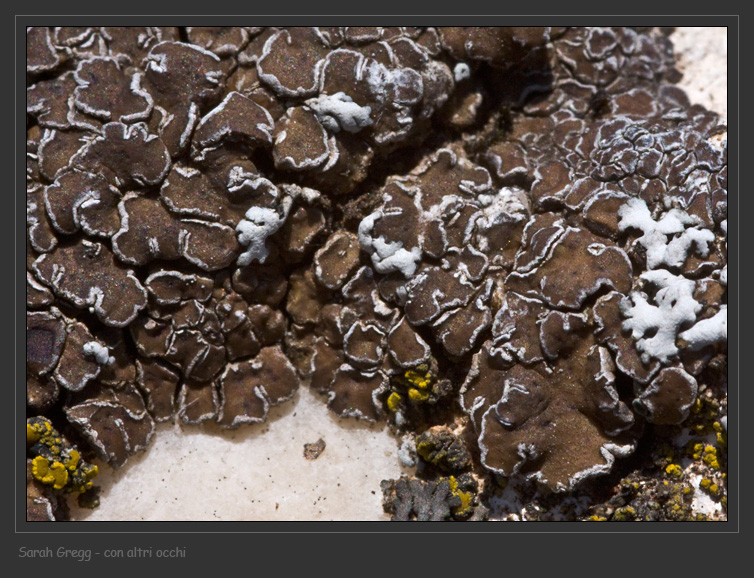This screenshot has width=754, height=578.
Task: Click the bare pale rock at bottom
Action: [x=250, y=470]
